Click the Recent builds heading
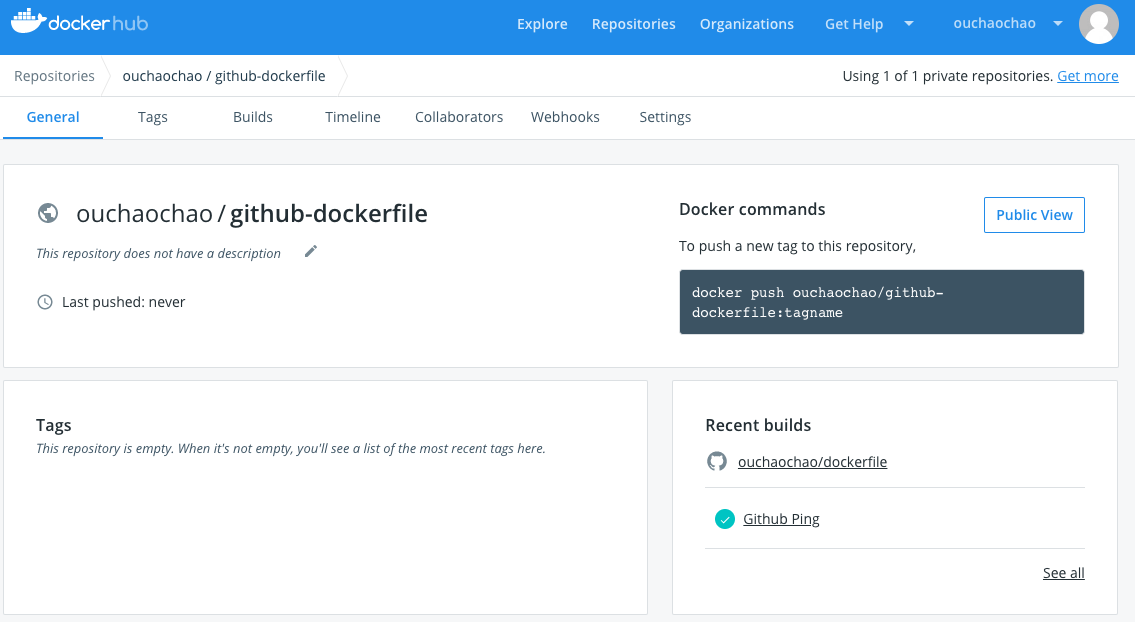The height and width of the screenshot is (622, 1135). [x=758, y=425]
